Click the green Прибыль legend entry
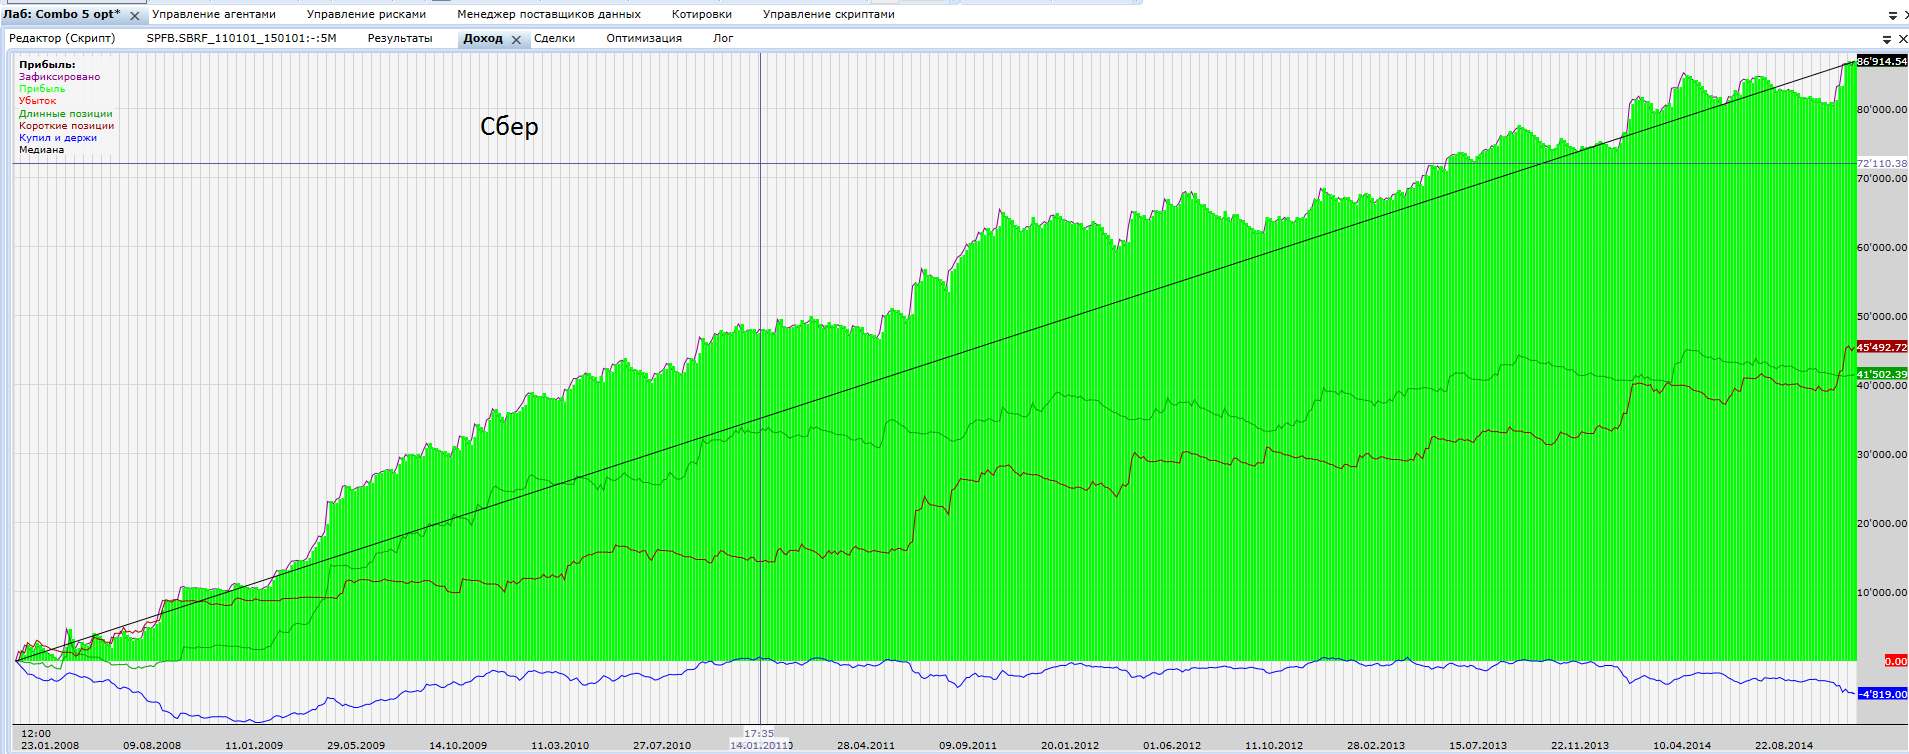This screenshot has height=754, width=1909. (x=42, y=89)
